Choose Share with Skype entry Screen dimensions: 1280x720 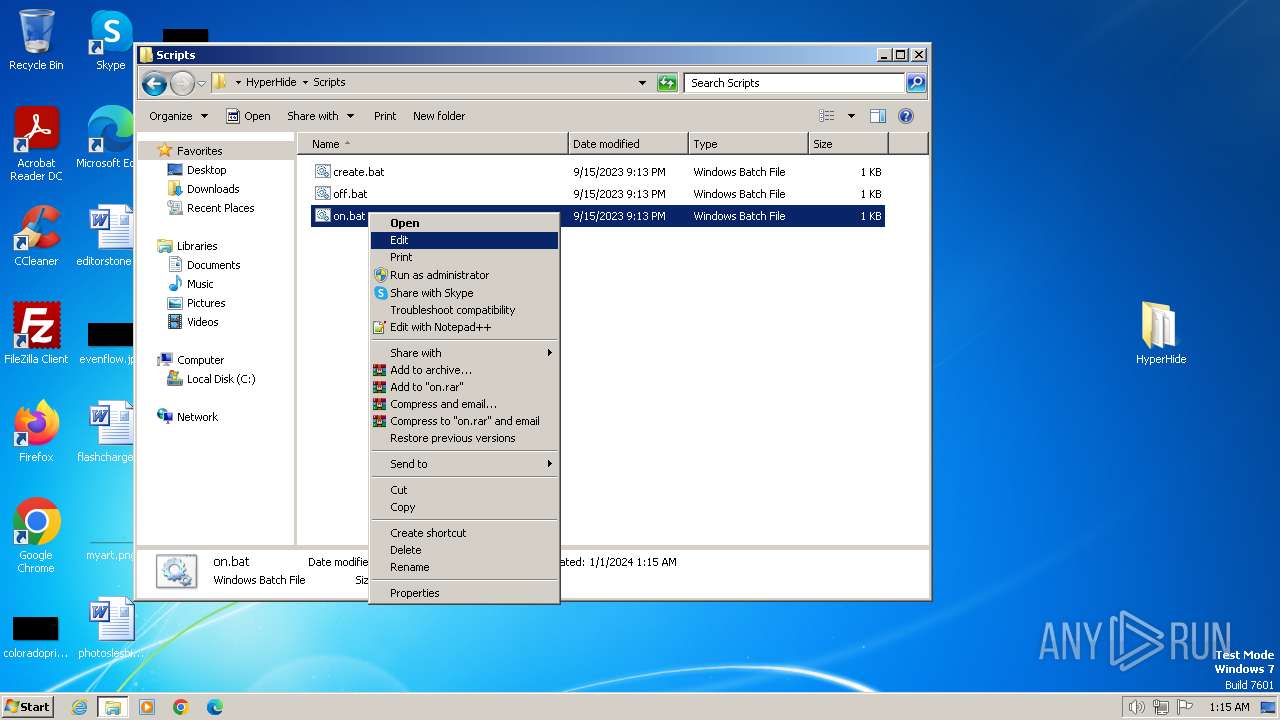click(x=464, y=293)
